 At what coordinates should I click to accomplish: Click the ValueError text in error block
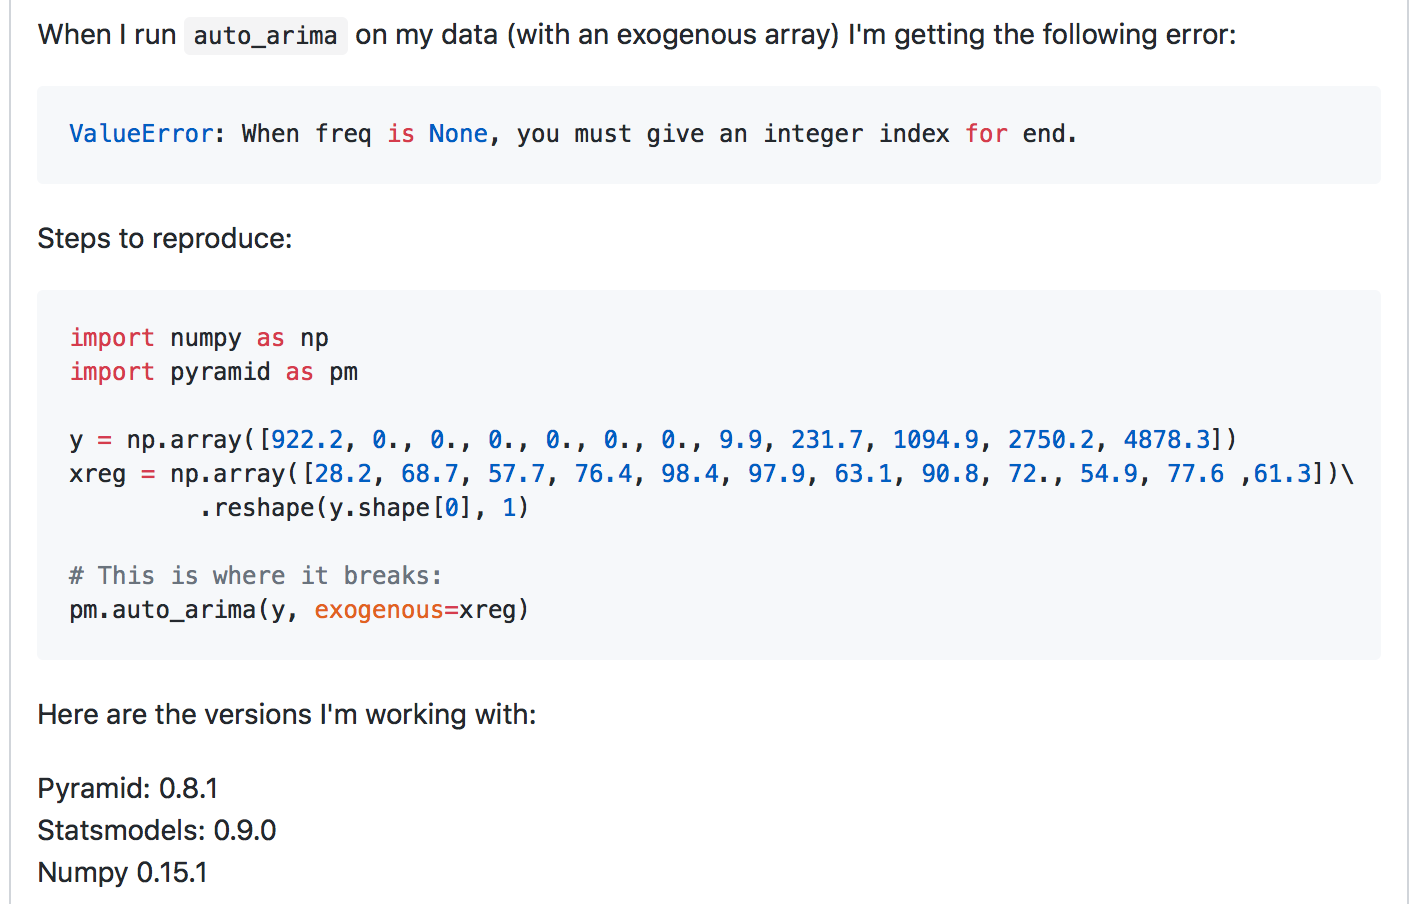(x=141, y=134)
